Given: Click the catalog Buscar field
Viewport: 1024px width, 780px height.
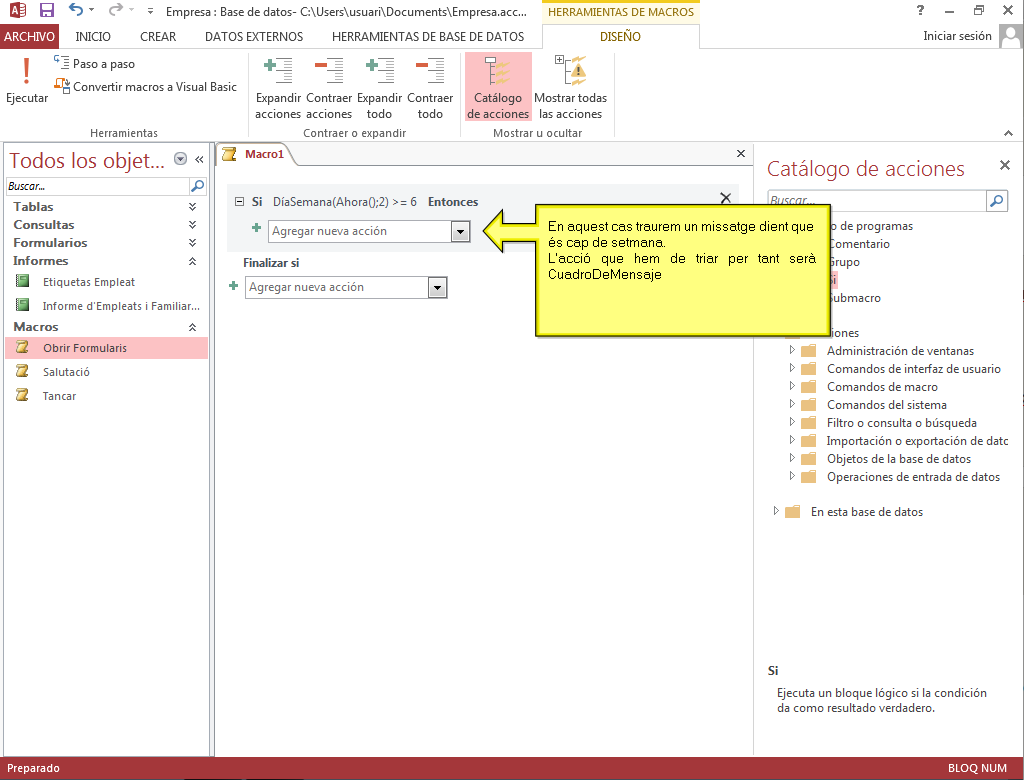Looking at the screenshot, I should [x=876, y=201].
